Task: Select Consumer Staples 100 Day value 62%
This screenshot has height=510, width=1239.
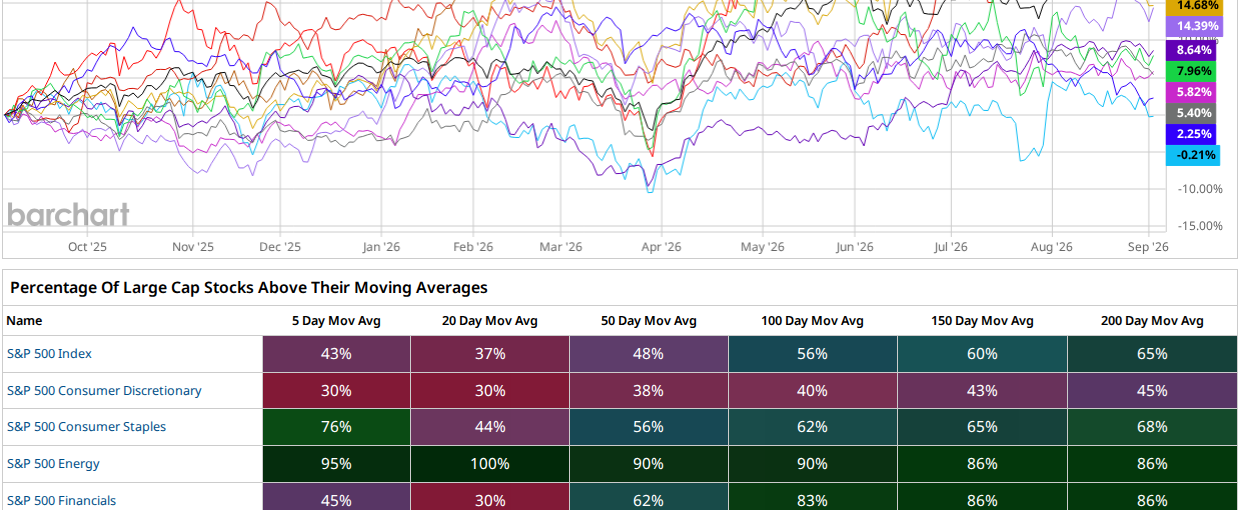Action: click(812, 427)
